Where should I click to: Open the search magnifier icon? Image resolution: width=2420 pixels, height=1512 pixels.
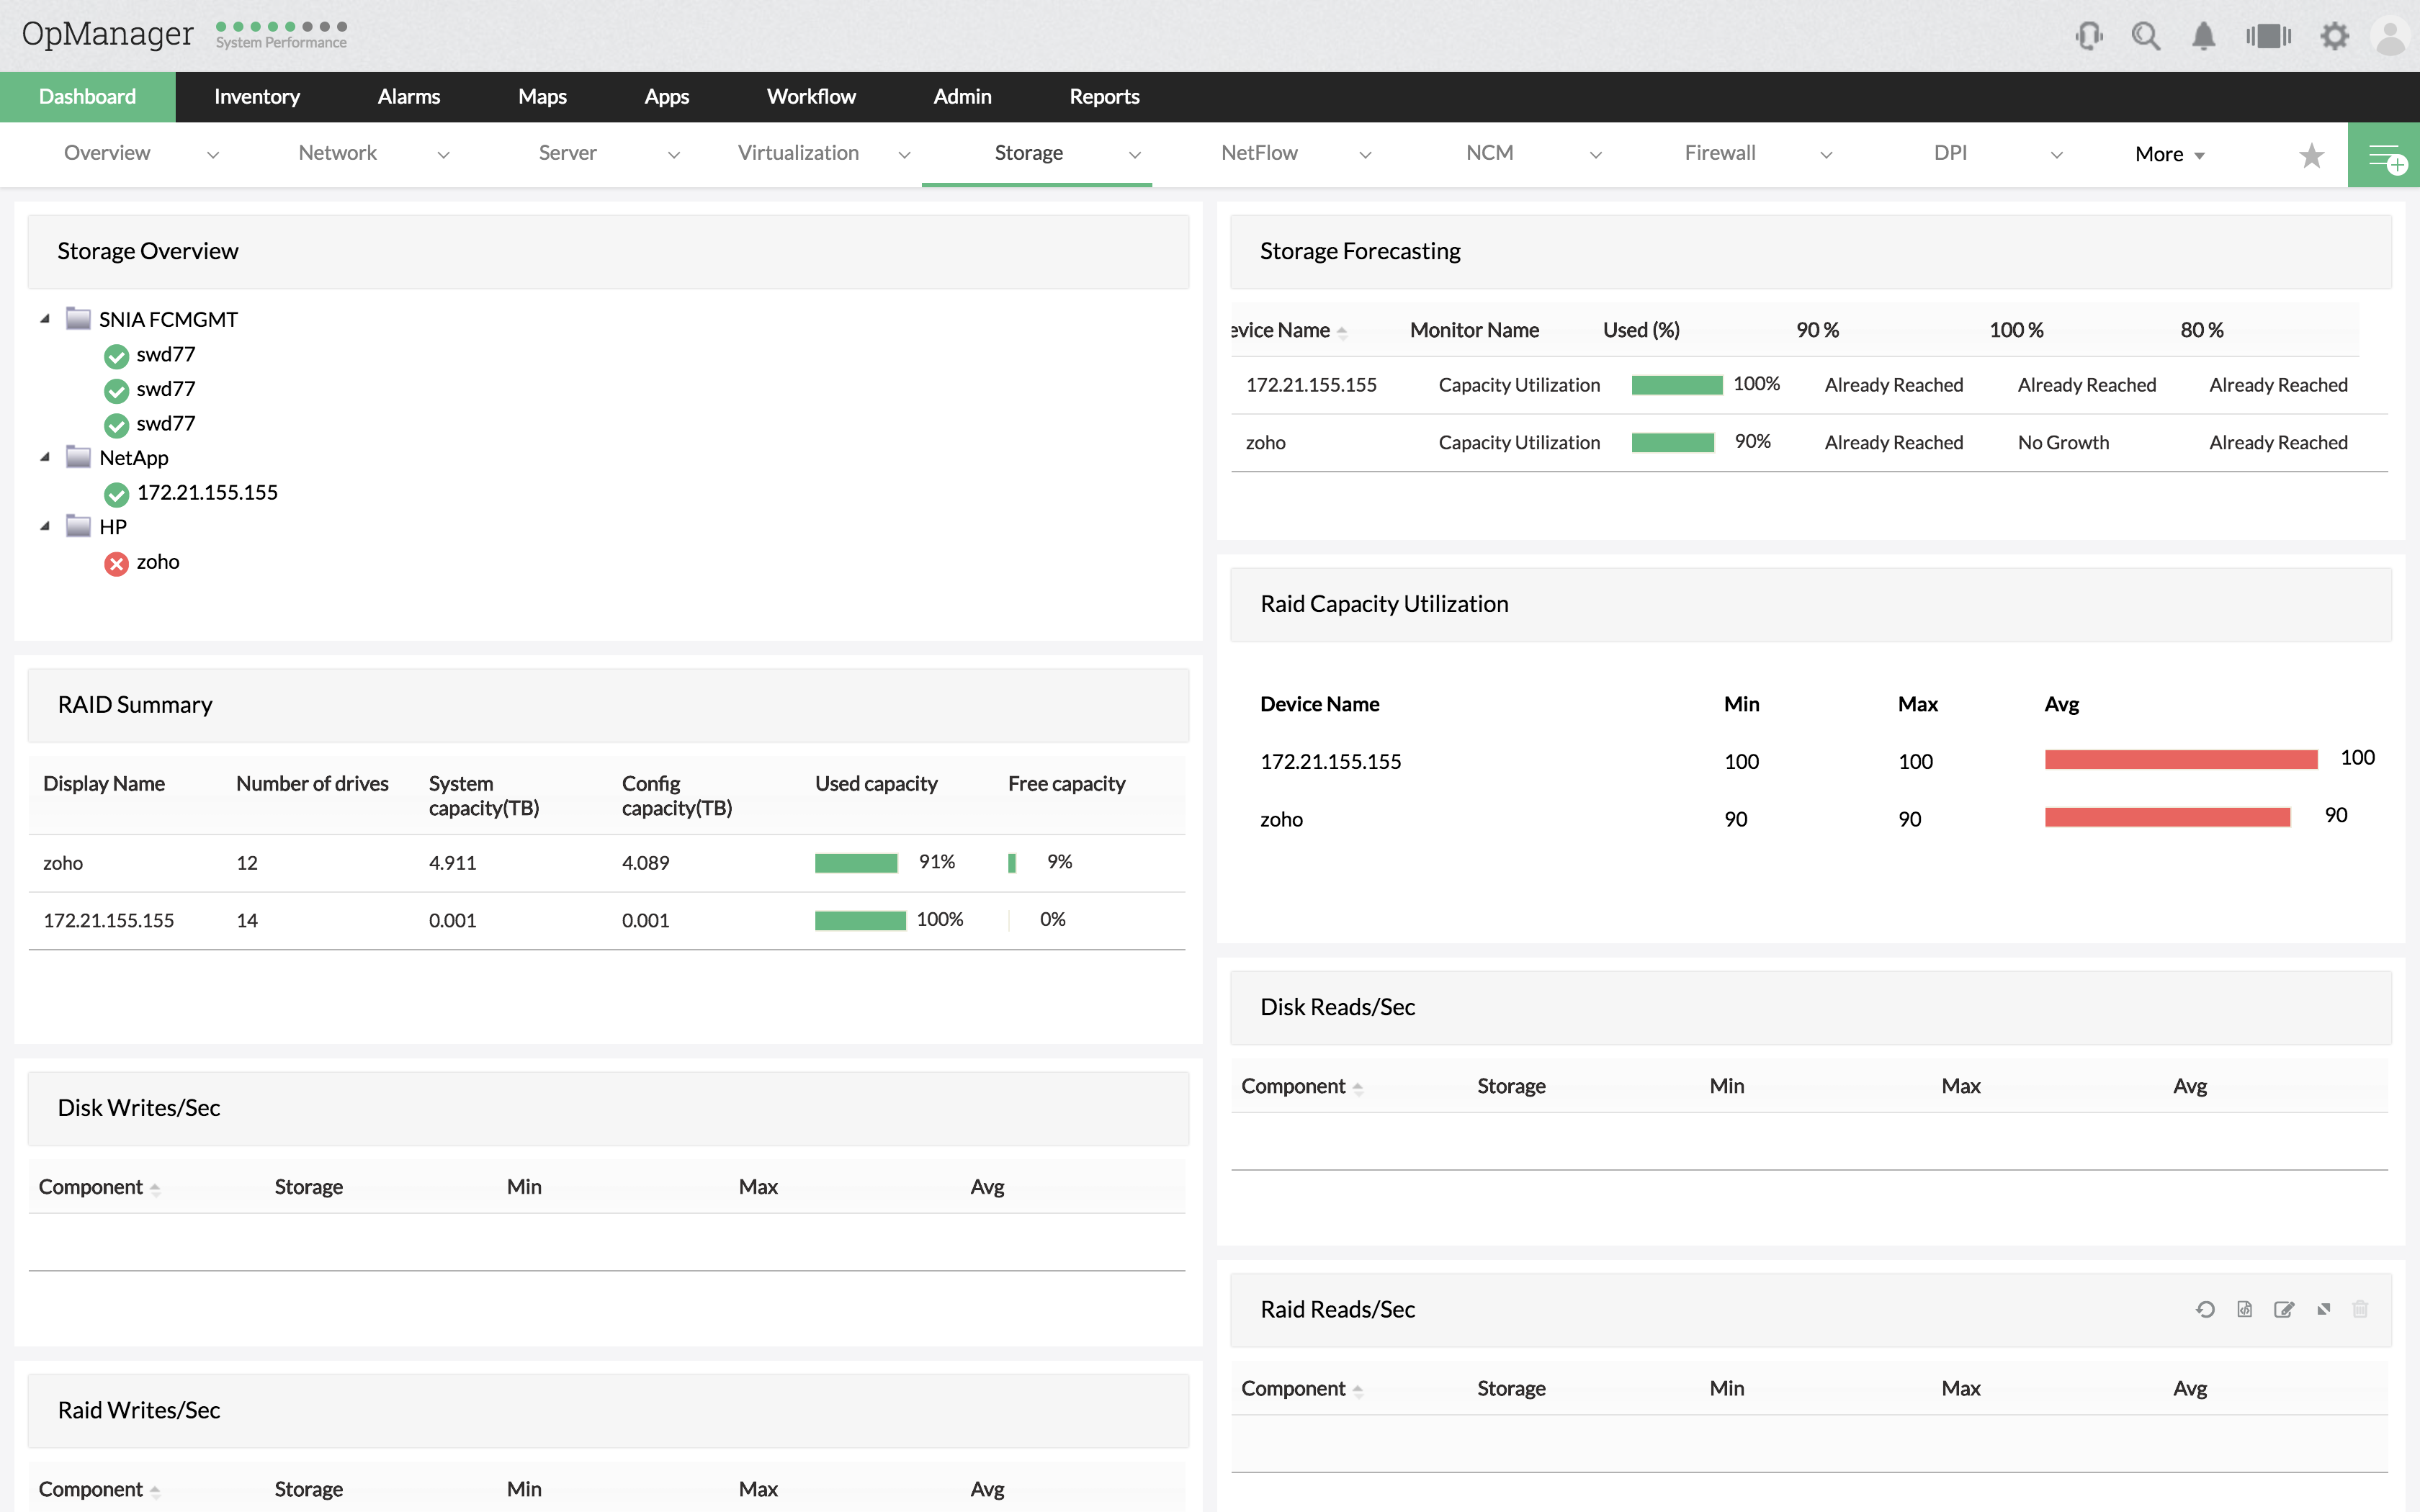(2145, 37)
